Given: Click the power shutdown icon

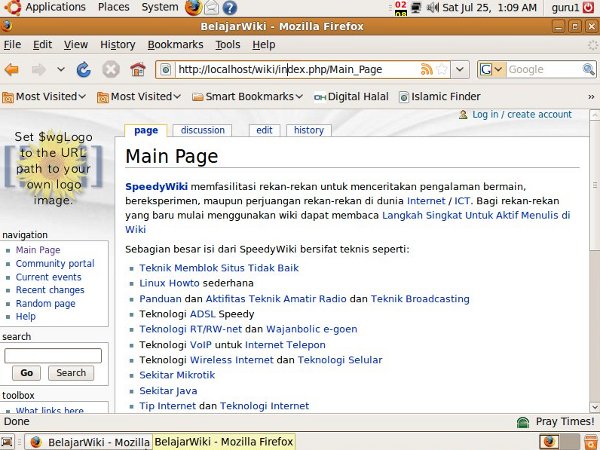Looking at the screenshot, I should click(x=589, y=7).
